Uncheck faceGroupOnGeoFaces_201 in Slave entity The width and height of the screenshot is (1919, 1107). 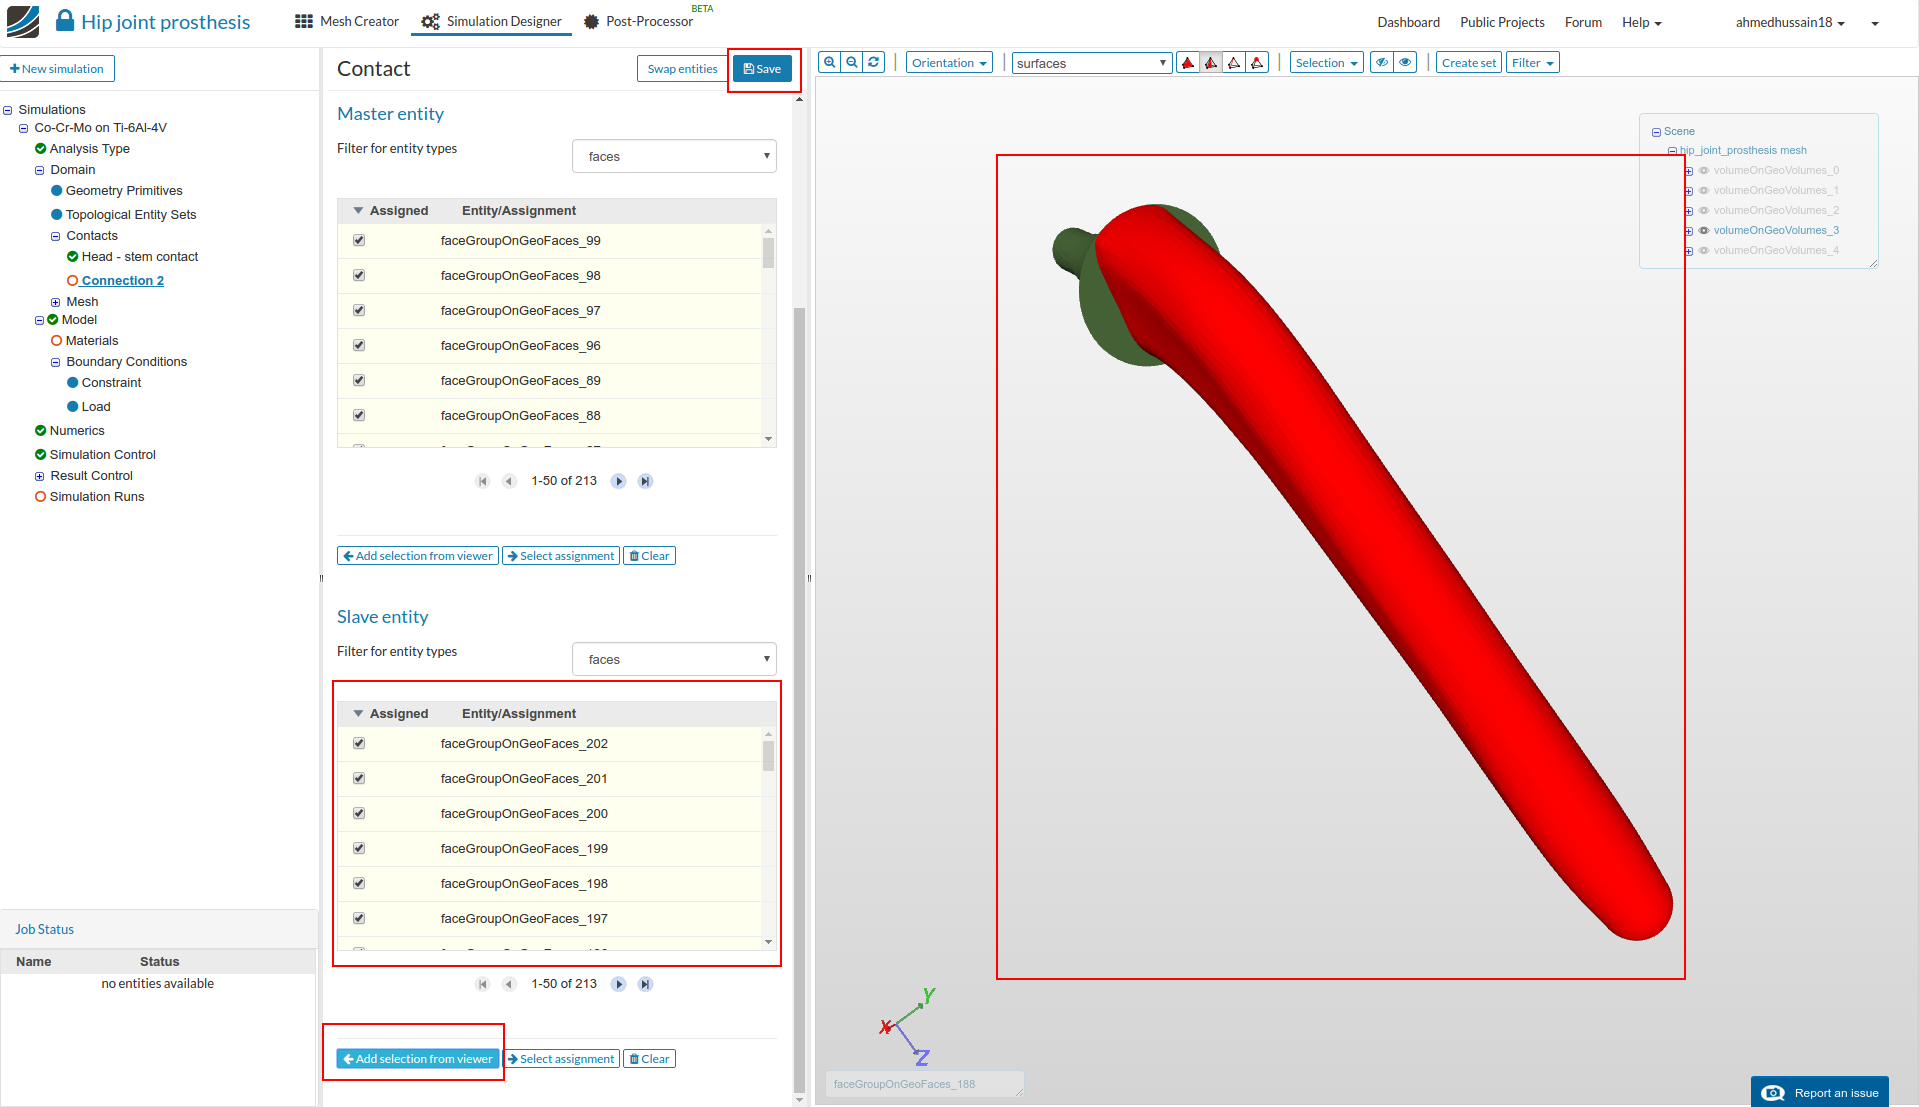coord(359,779)
